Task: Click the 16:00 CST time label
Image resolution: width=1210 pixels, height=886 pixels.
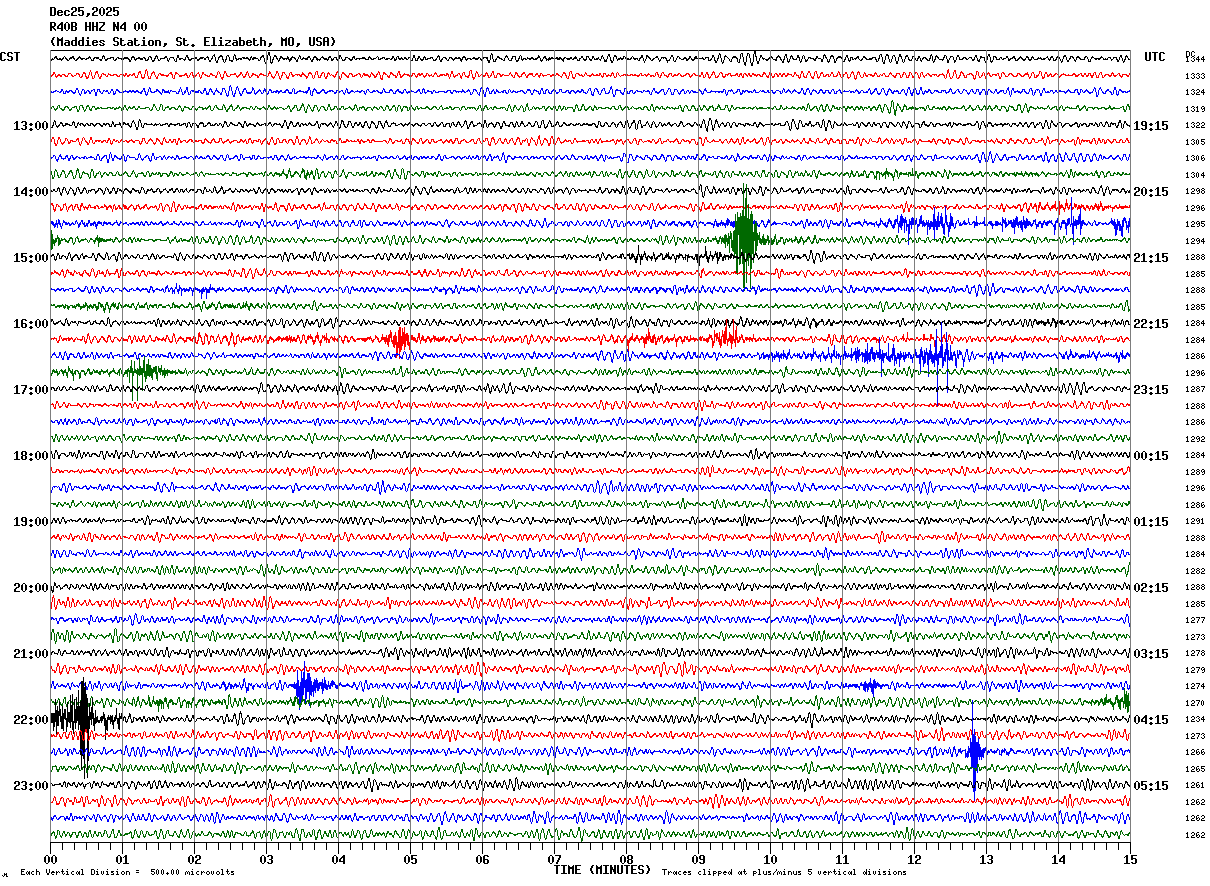Action: [30, 324]
